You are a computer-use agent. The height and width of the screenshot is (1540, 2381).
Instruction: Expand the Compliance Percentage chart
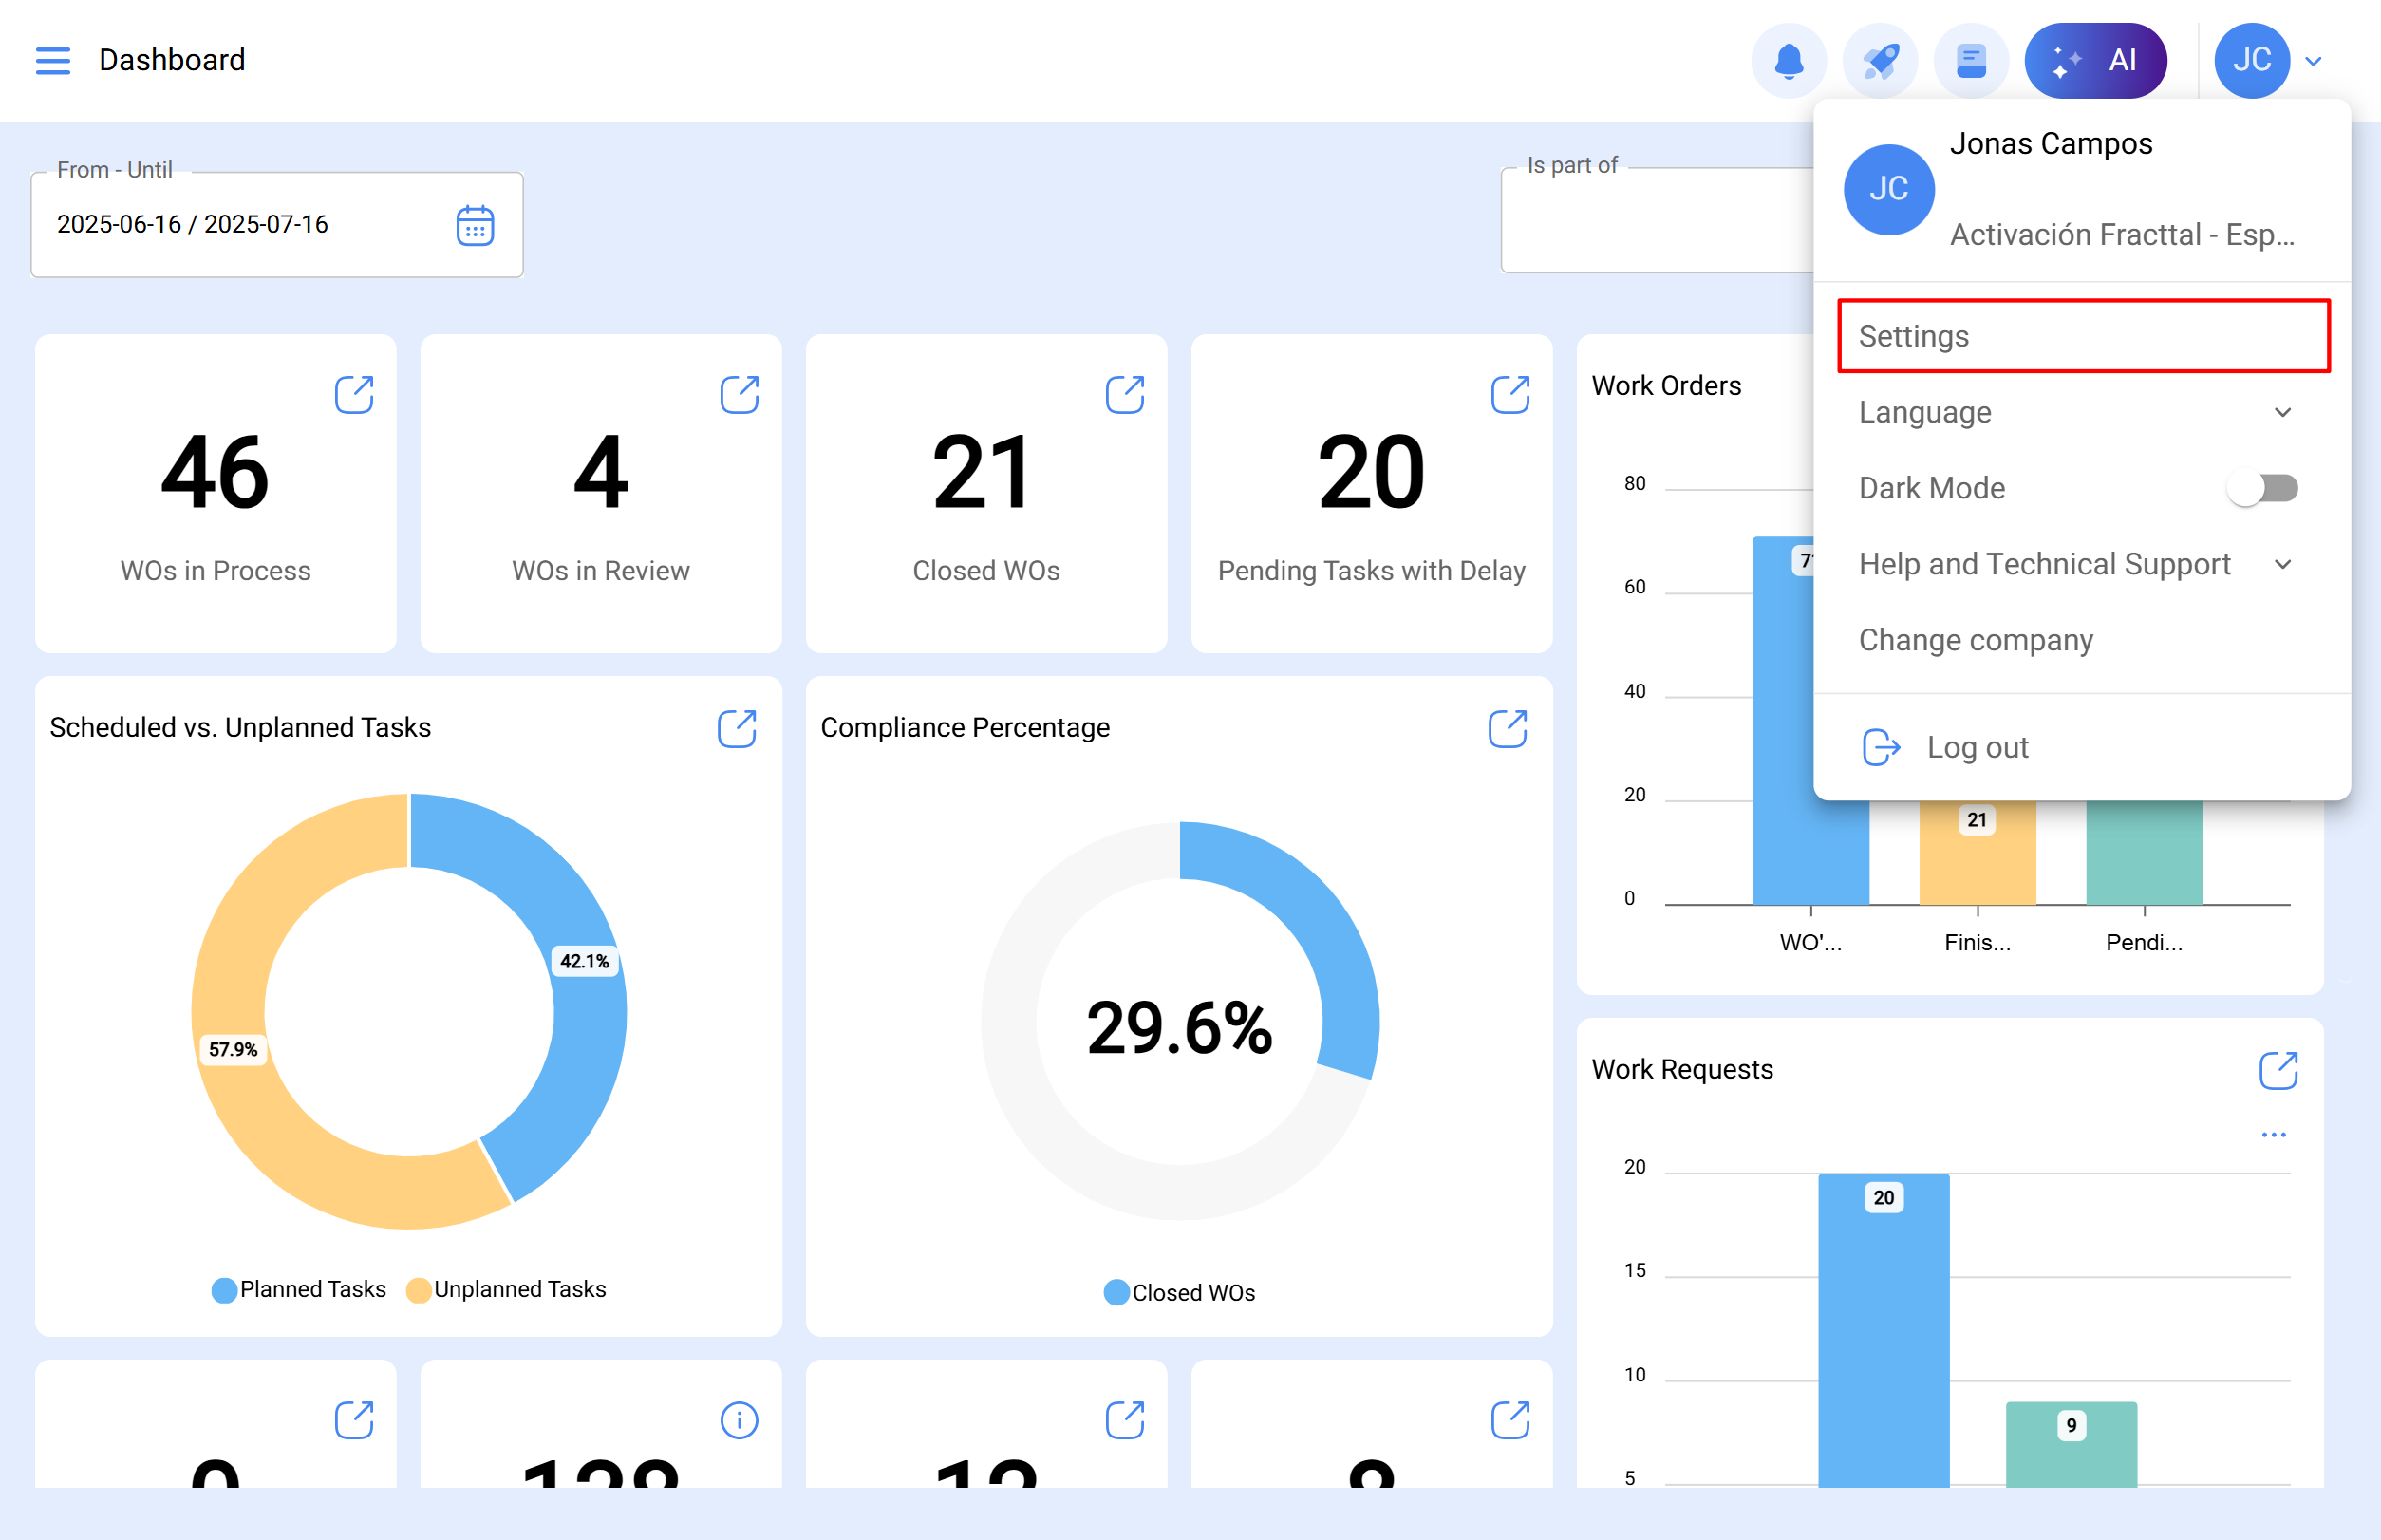tap(1508, 728)
